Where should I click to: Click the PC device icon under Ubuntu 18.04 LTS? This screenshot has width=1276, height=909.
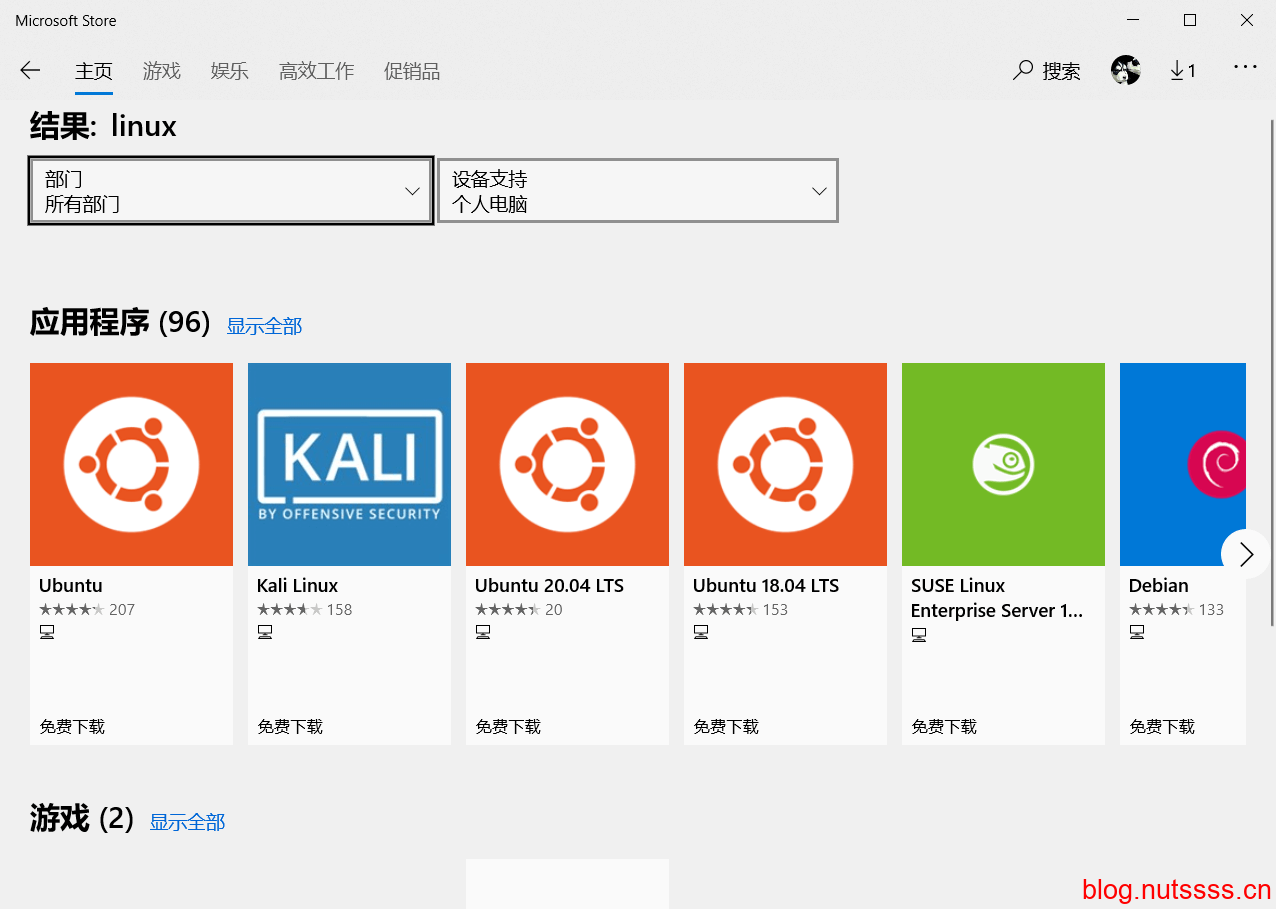pyautogui.click(x=701, y=632)
